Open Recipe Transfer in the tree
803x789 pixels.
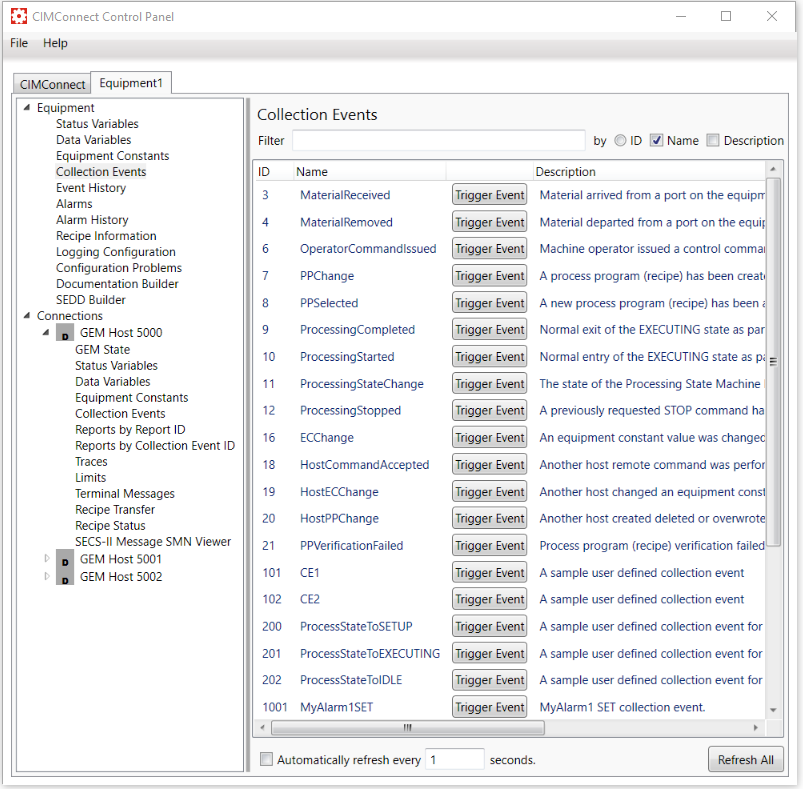(115, 509)
